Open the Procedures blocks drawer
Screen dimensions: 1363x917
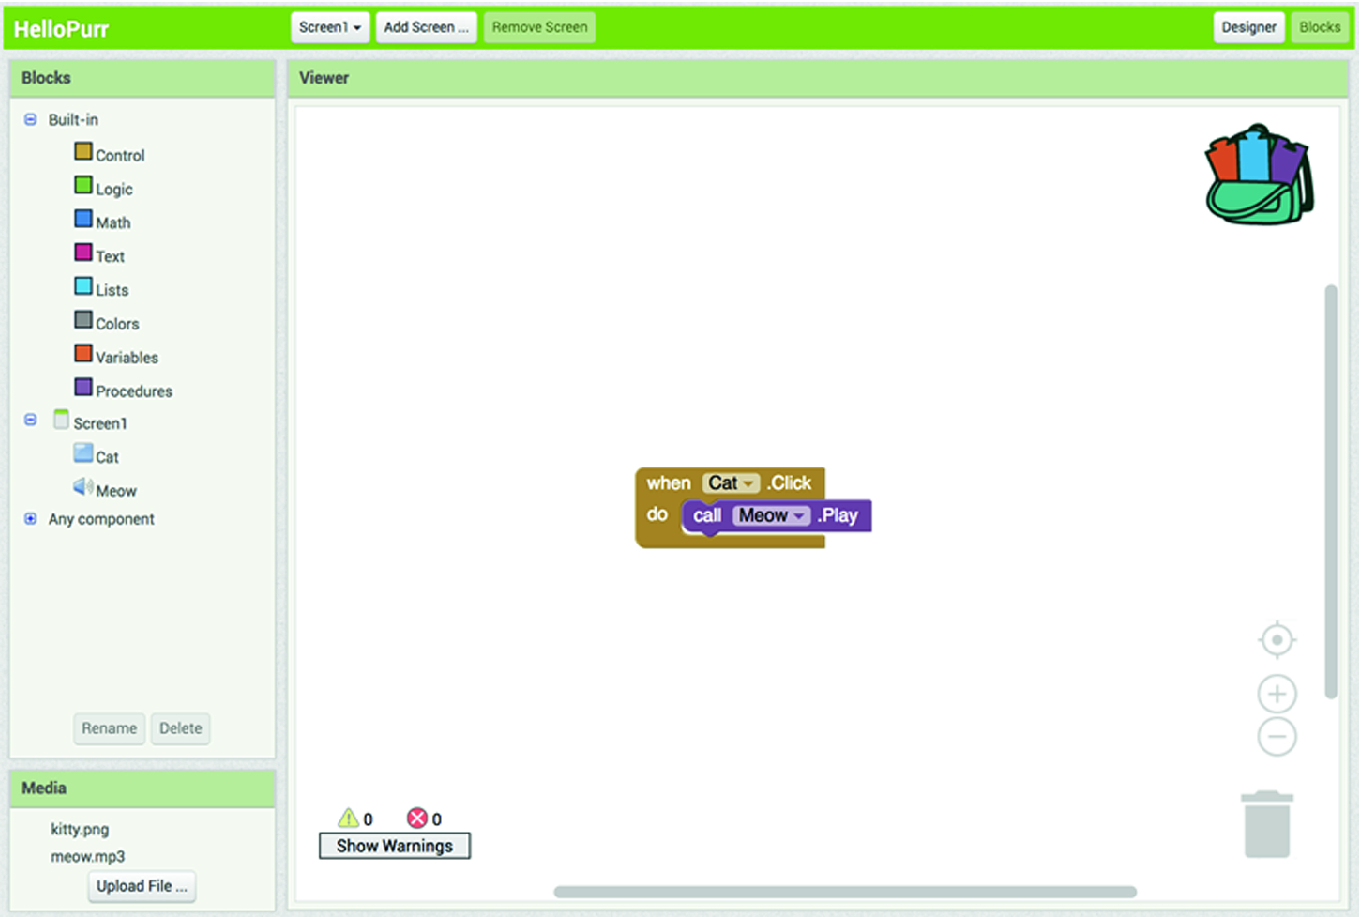123,390
